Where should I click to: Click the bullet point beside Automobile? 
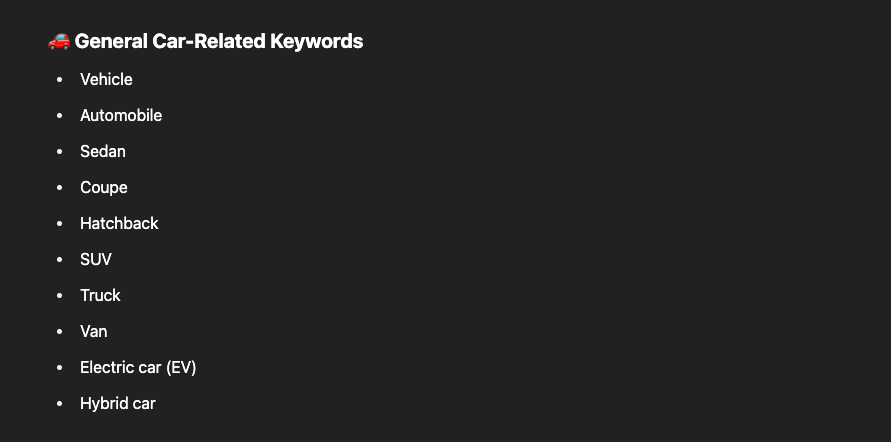point(60,115)
